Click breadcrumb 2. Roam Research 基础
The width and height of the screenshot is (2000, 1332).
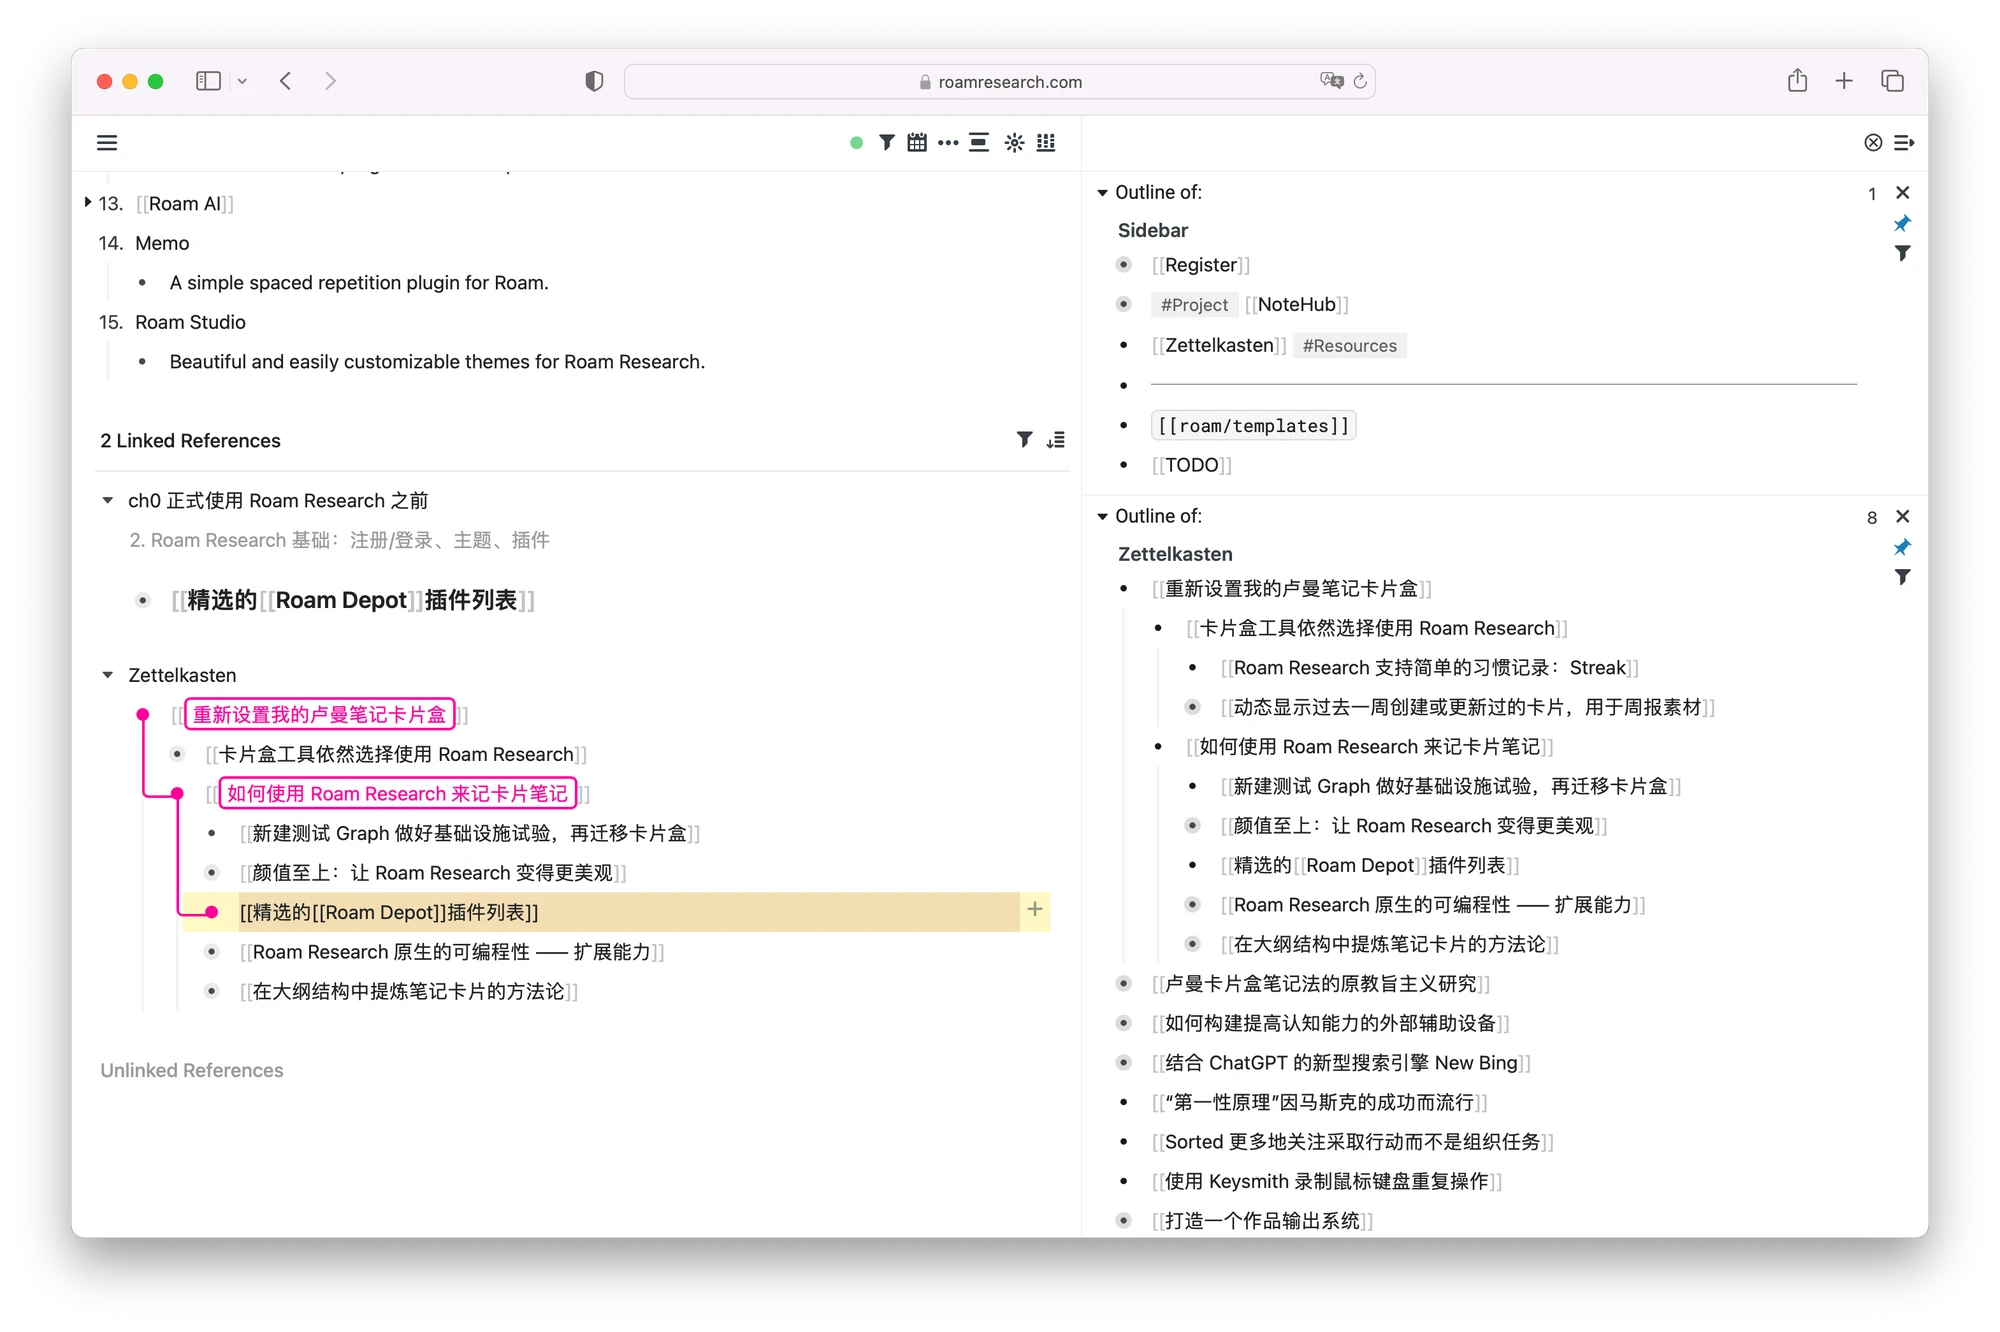pos(339,540)
